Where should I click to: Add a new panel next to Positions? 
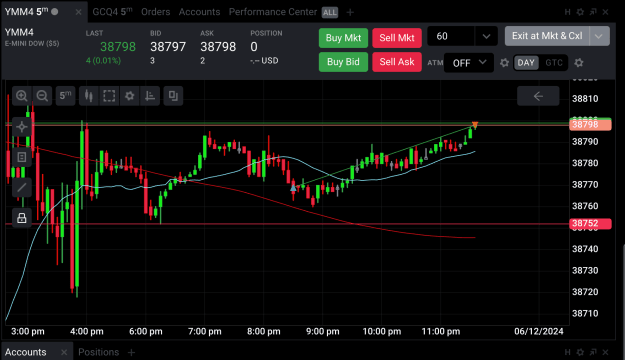click(131, 352)
